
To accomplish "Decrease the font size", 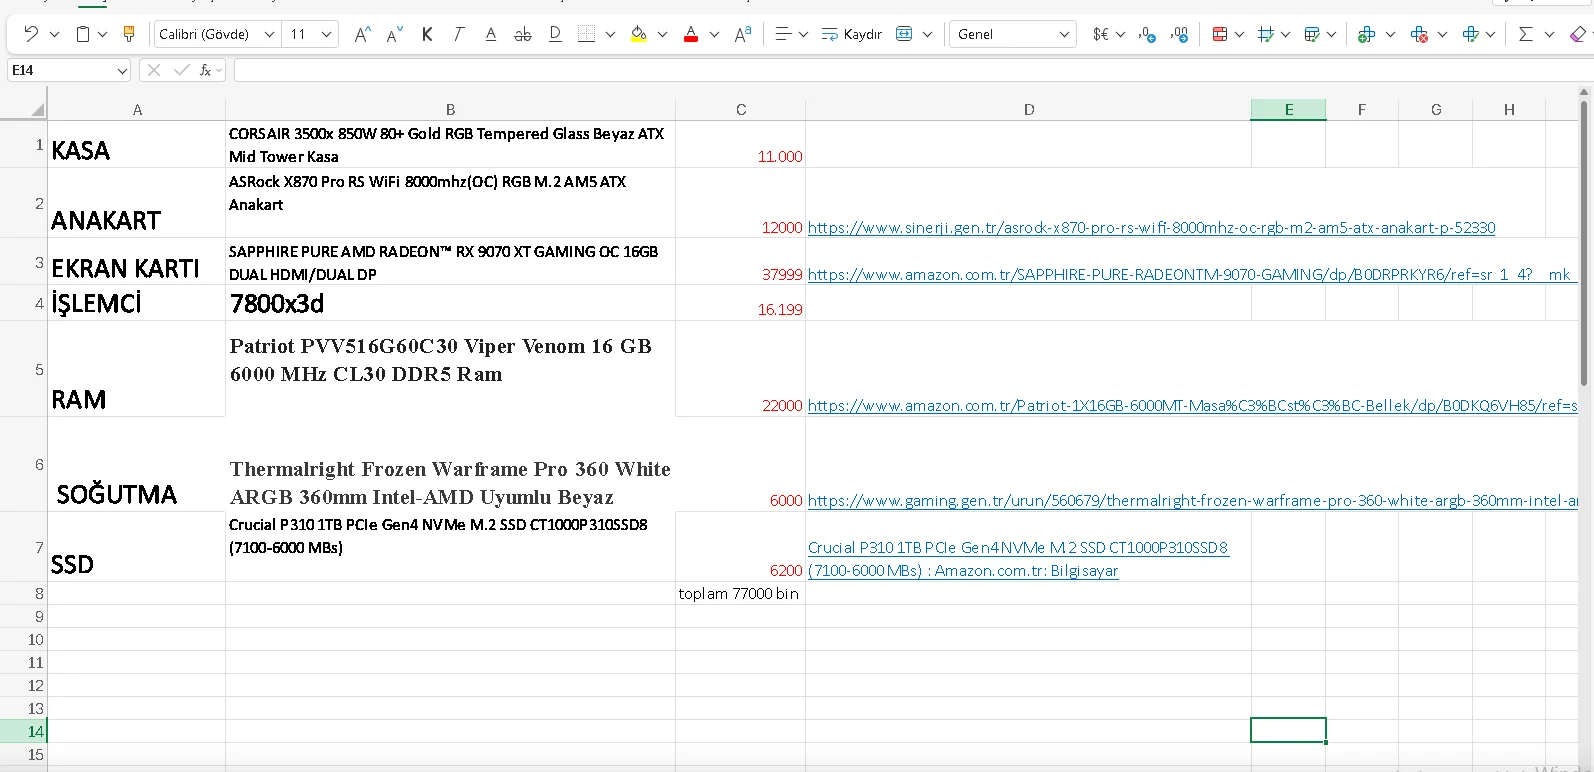I will [x=395, y=34].
